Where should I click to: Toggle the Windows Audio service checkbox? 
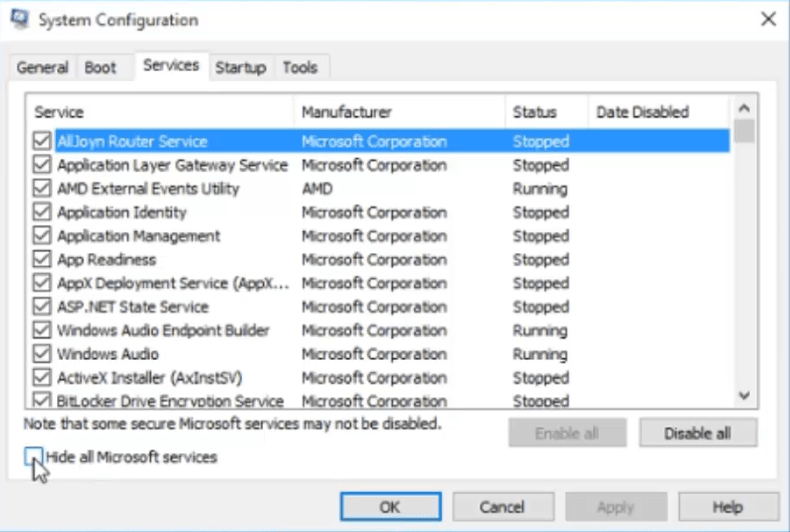pyautogui.click(x=42, y=354)
